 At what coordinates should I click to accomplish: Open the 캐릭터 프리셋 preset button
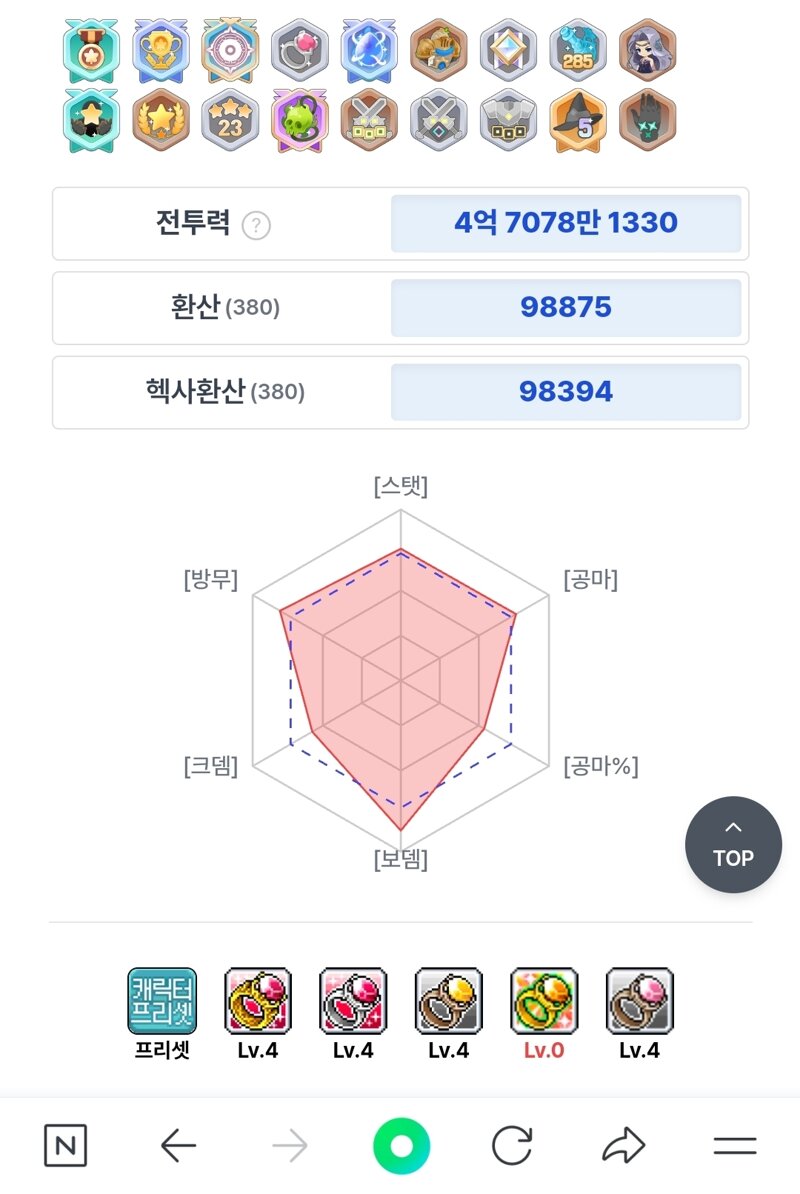(x=162, y=1014)
